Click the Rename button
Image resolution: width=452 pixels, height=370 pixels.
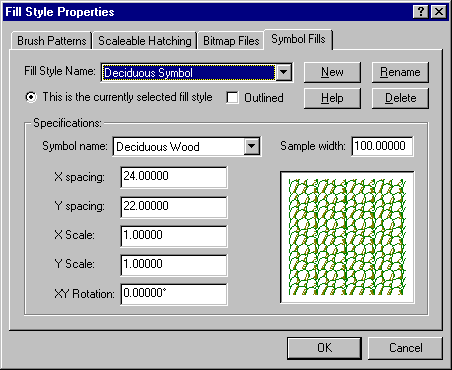tap(400, 72)
